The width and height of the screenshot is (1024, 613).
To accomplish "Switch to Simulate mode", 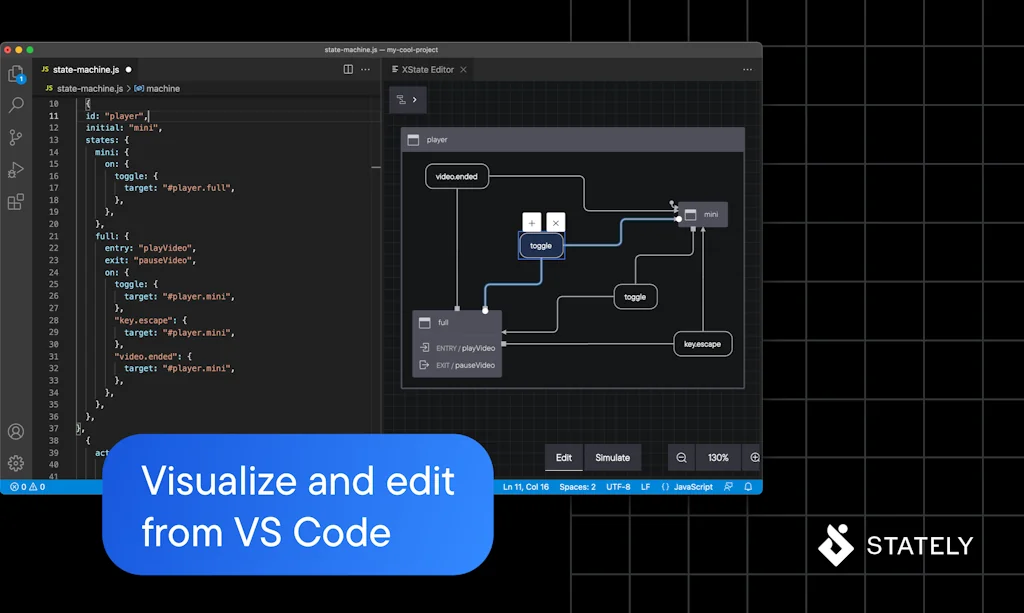I will 612,458.
